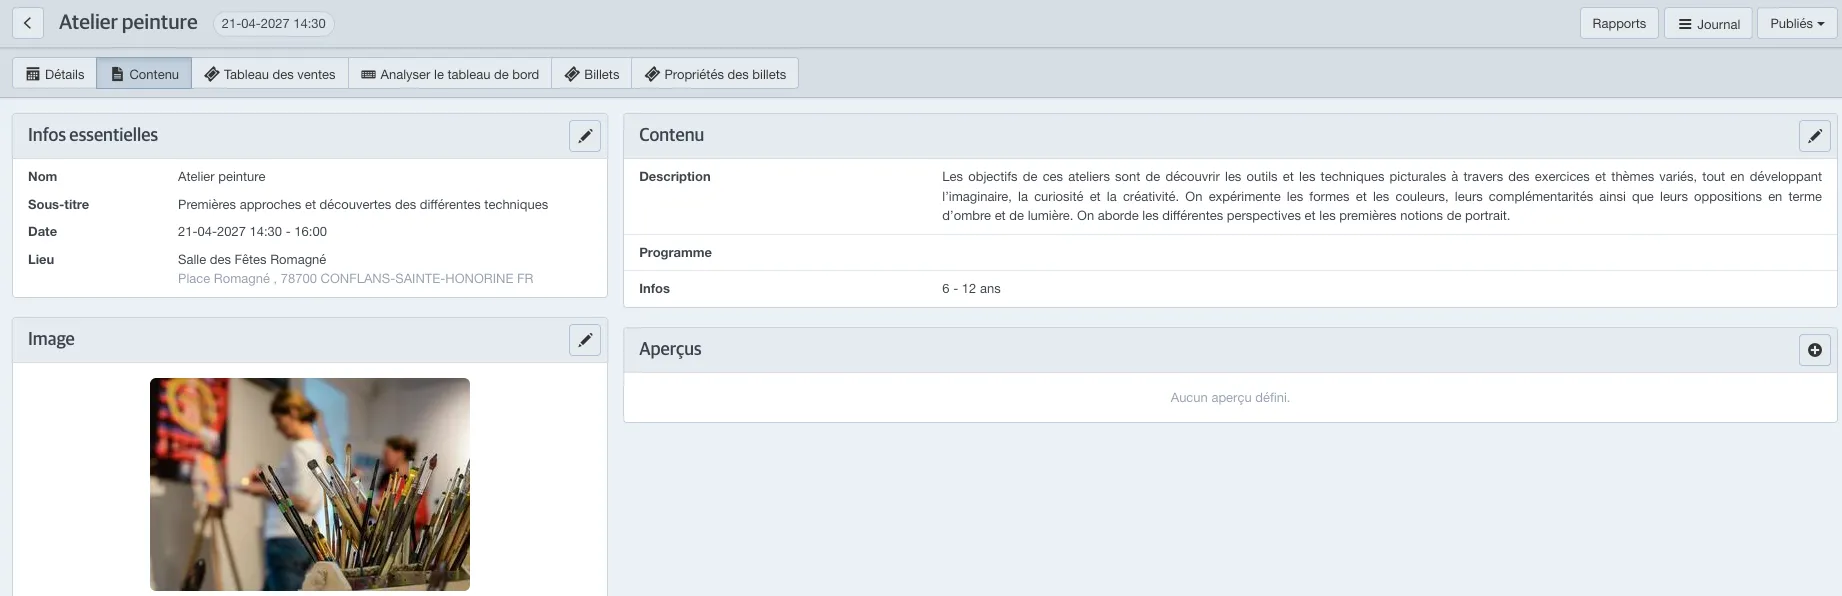This screenshot has width=1842, height=596.
Task: Edit the Contenu panel with pencil icon
Action: point(1814,136)
